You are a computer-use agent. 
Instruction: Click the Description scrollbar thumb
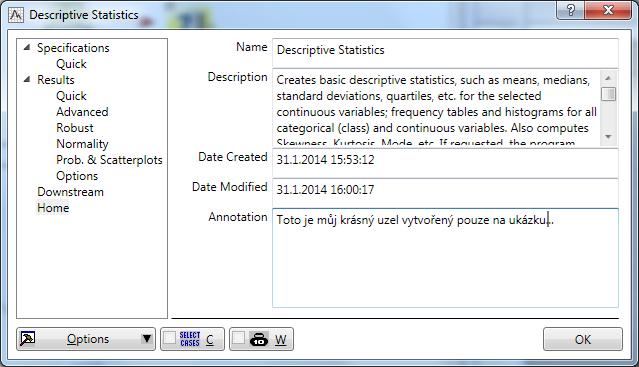pos(608,94)
